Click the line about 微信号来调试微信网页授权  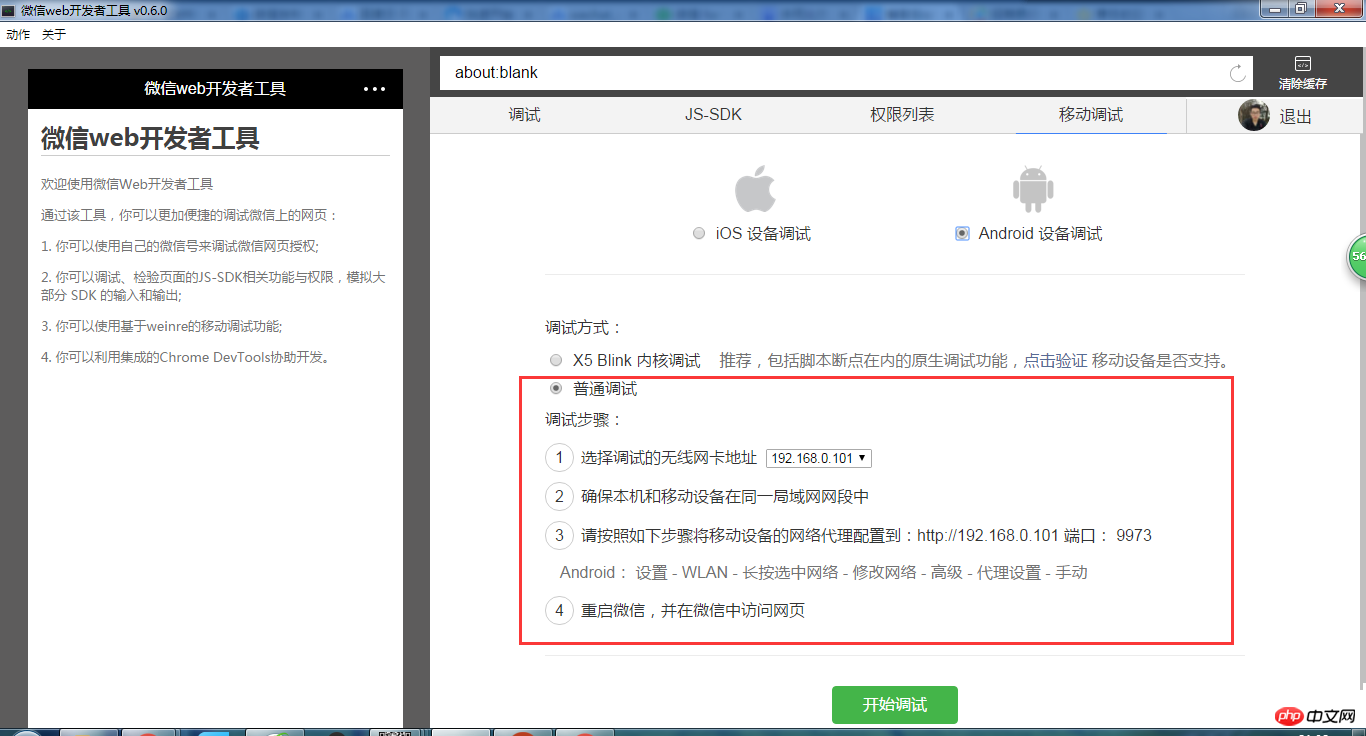(x=180, y=246)
